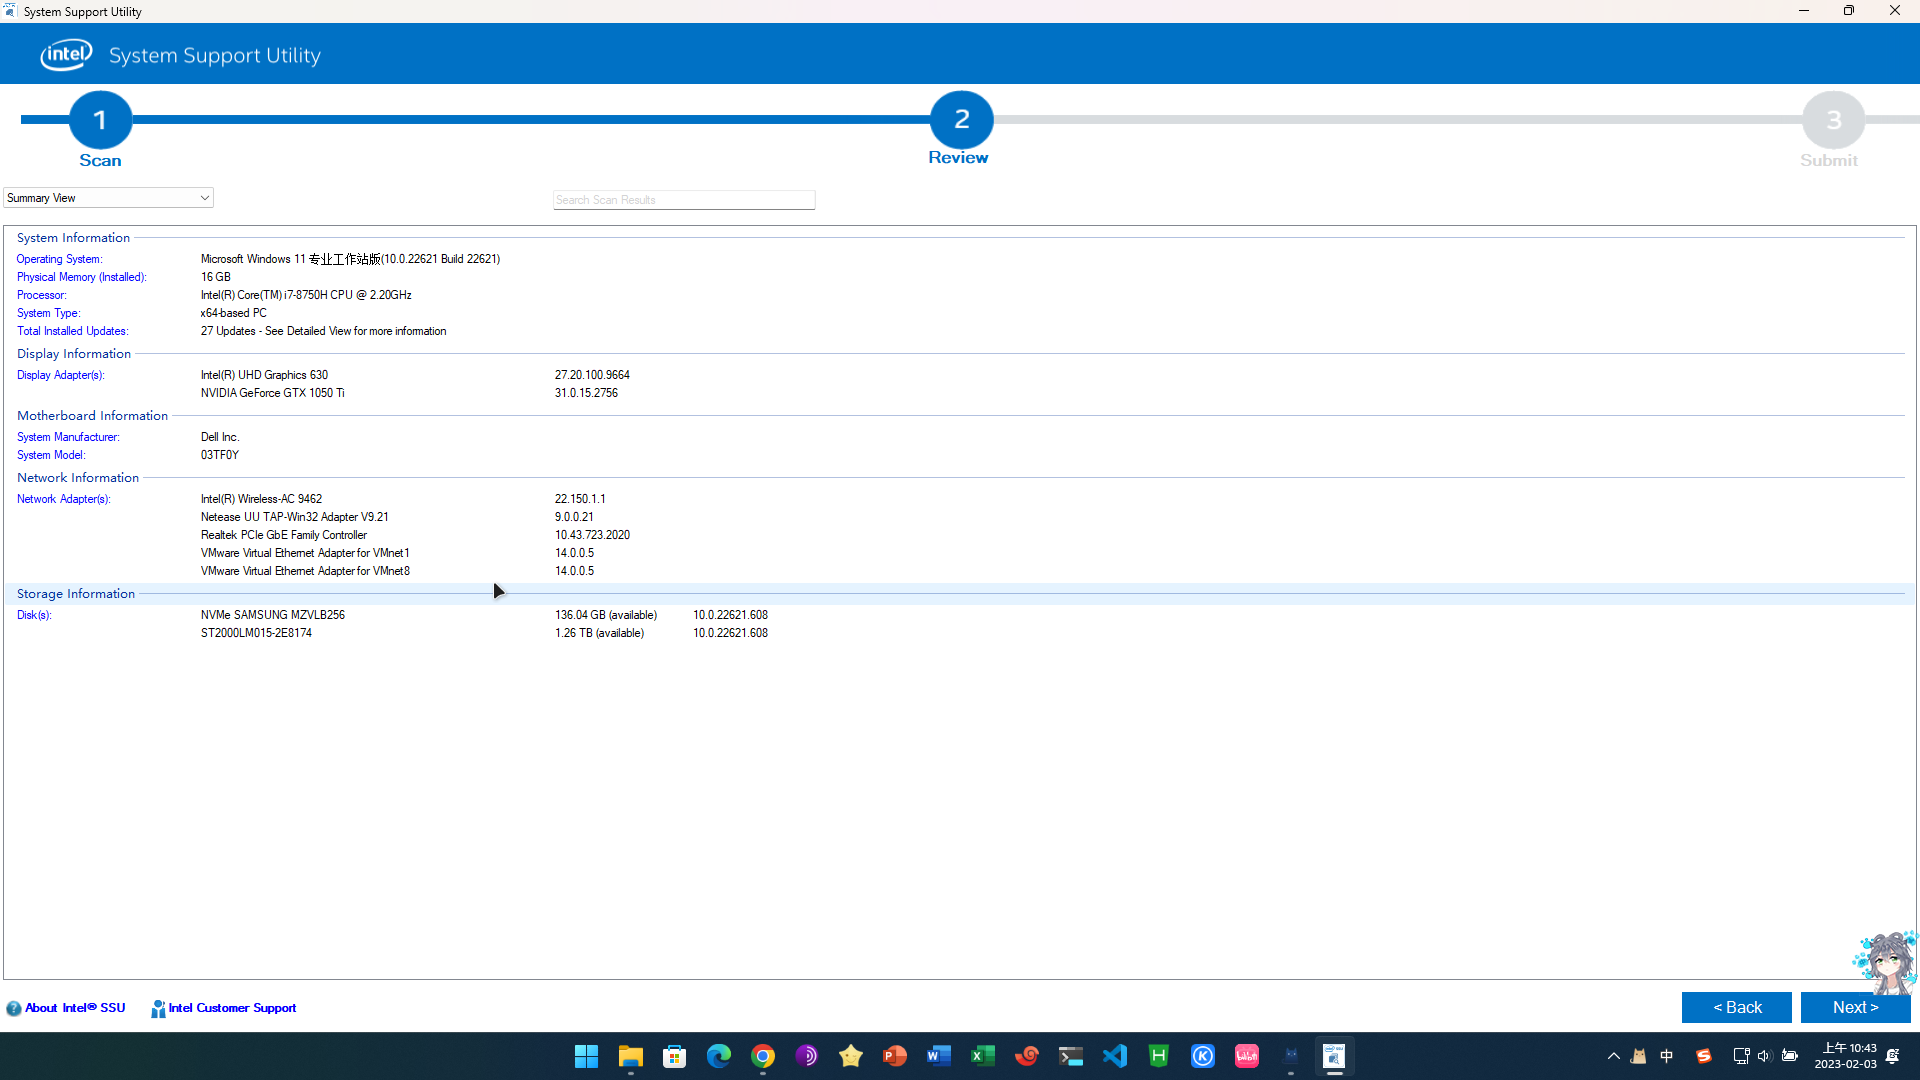
Task: Select the Operating System label
Action: point(59,259)
